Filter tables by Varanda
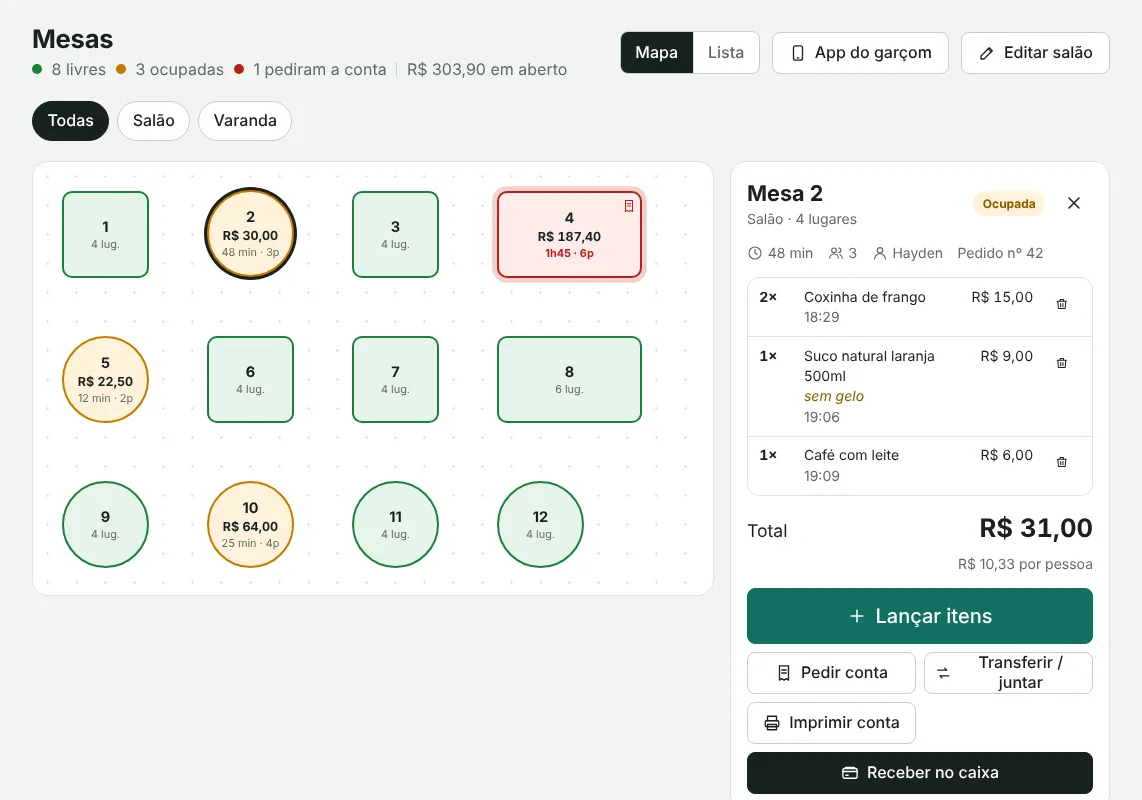The height and width of the screenshot is (800, 1142). click(245, 120)
